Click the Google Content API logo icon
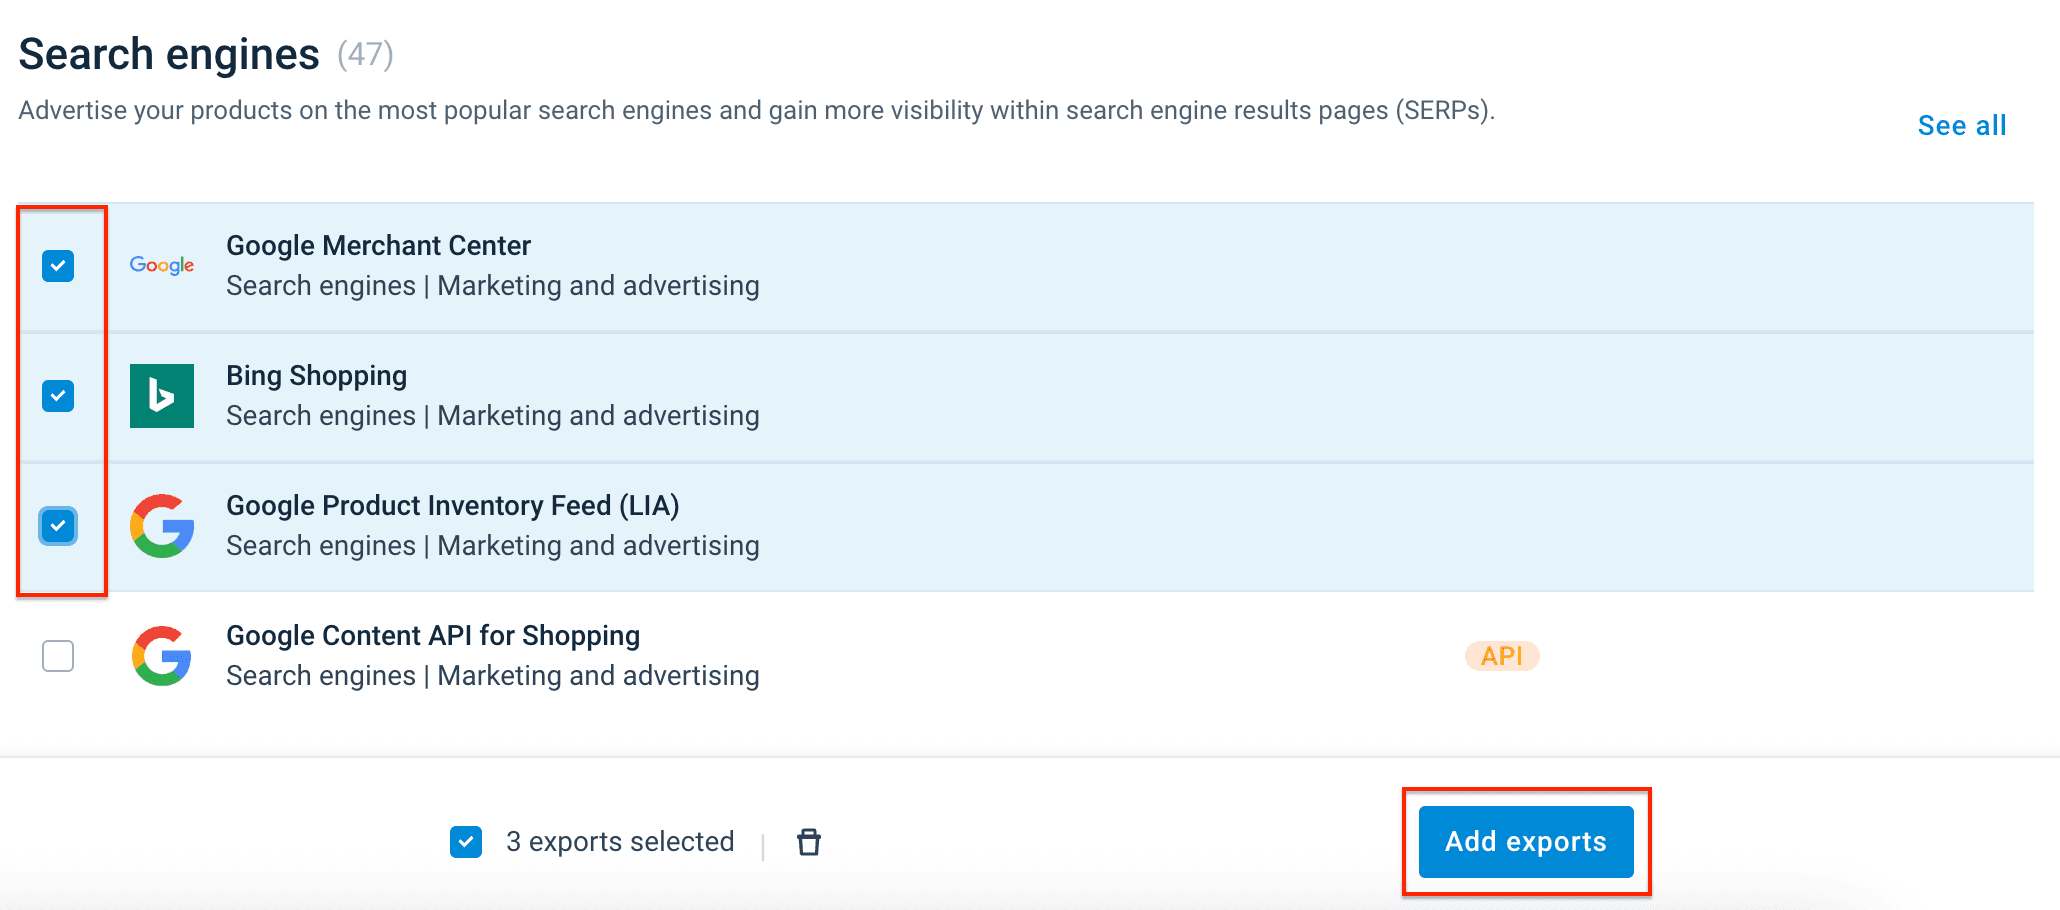 tap(162, 656)
